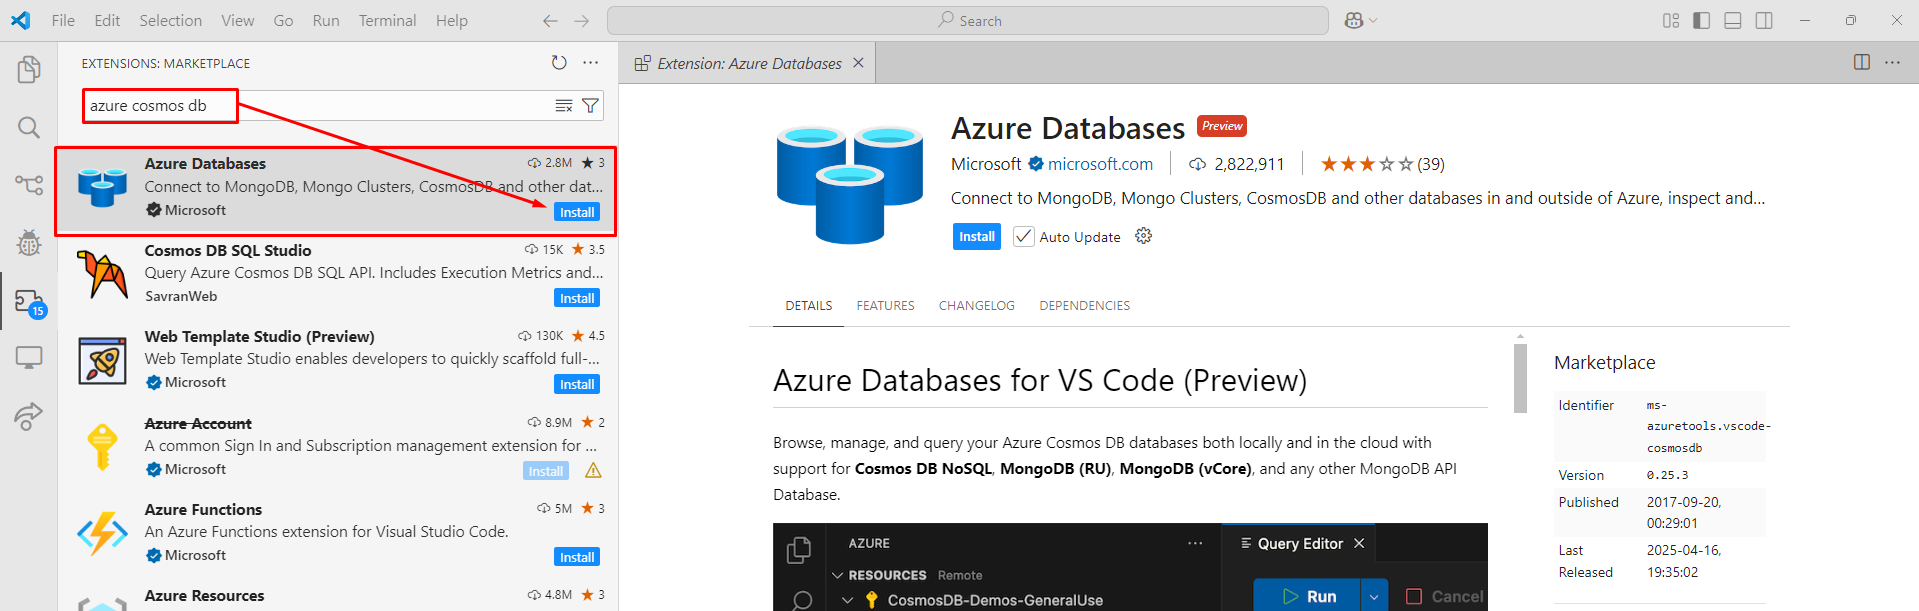Image resolution: width=1919 pixels, height=611 pixels.
Task: Click the VS Code logo icon
Action: click(x=21, y=21)
